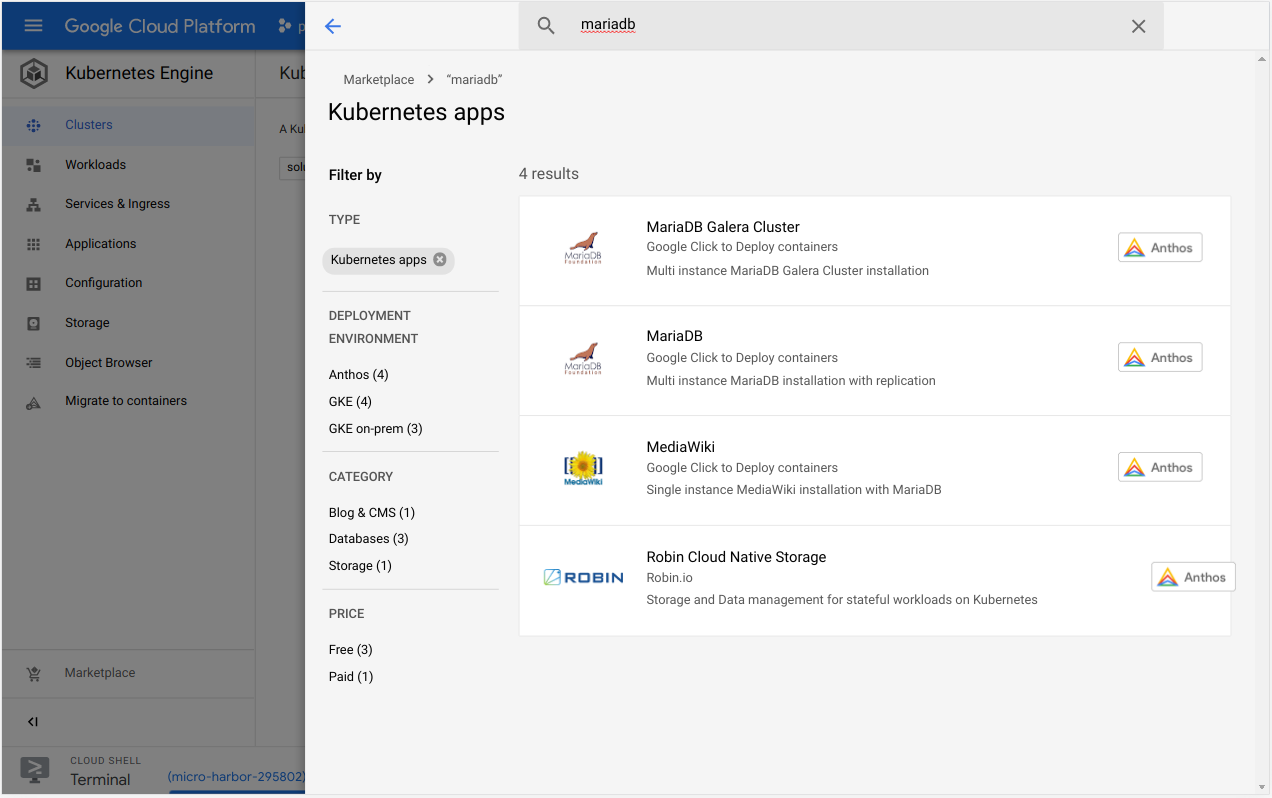1272x798 pixels.
Task: Collapse the left sidebar panel
Action: coord(33,722)
